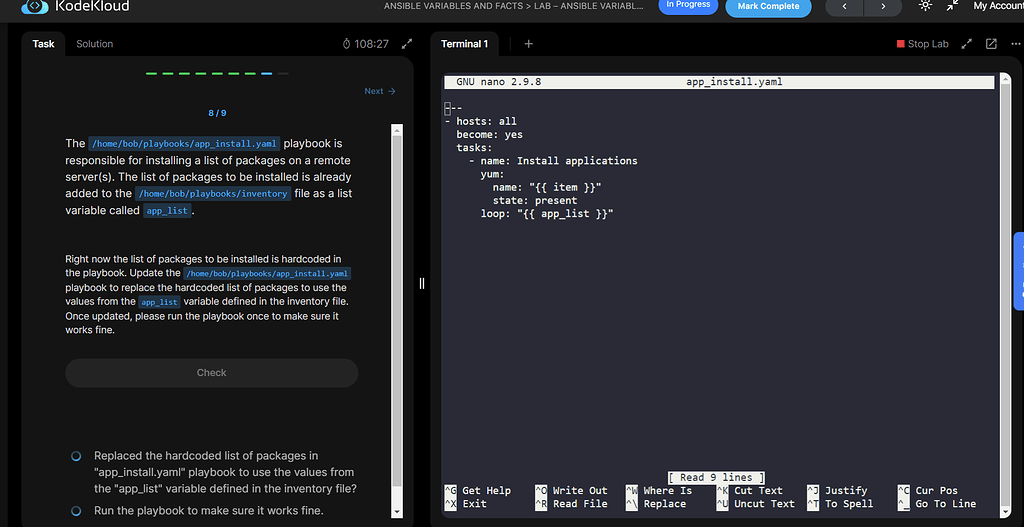Click task panel scrollbar up arrow

(x=397, y=129)
